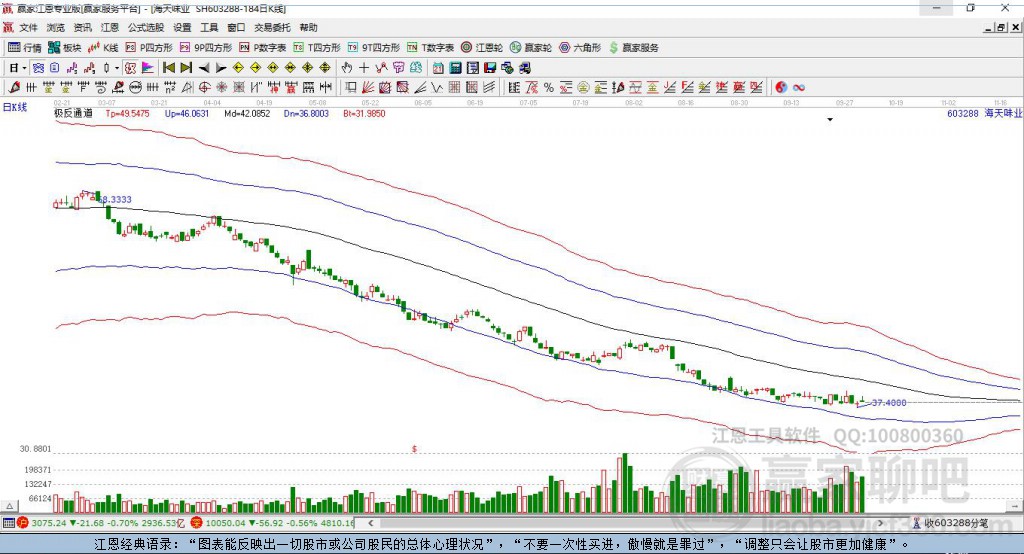Select the Gann fan lines tool

(x=368, y=88)
